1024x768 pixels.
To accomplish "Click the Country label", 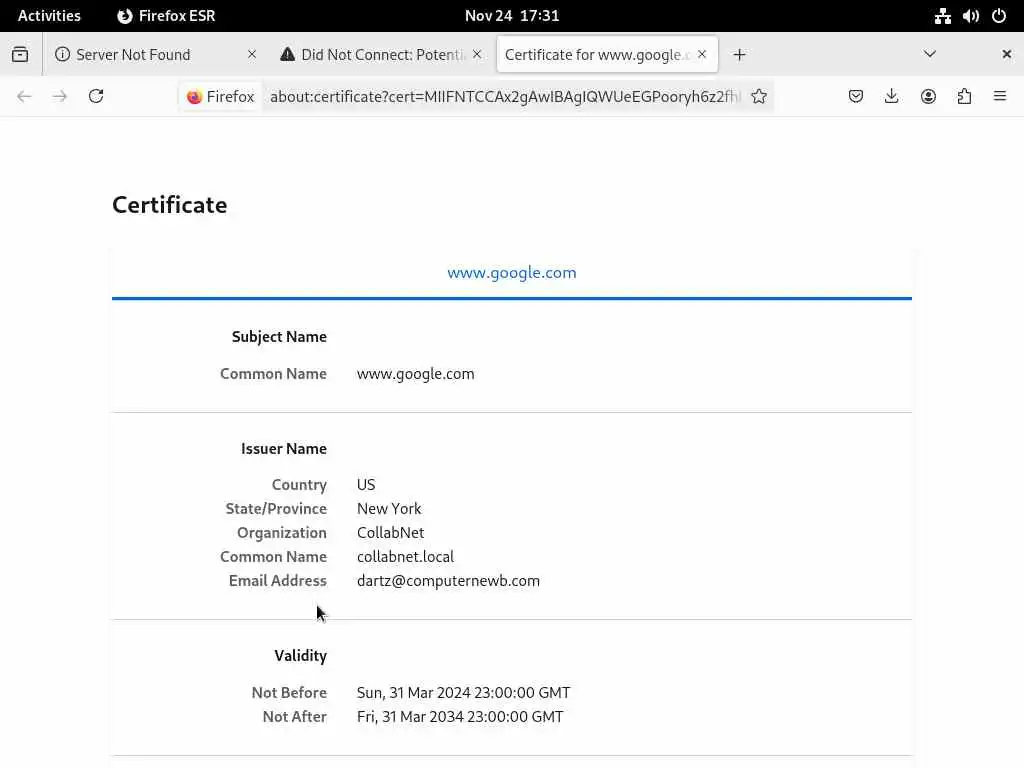I will [x=299, y=485].
